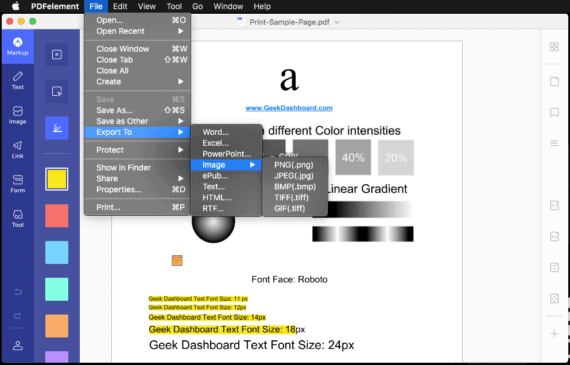Choose Print... in File menu

coord(137,207)
